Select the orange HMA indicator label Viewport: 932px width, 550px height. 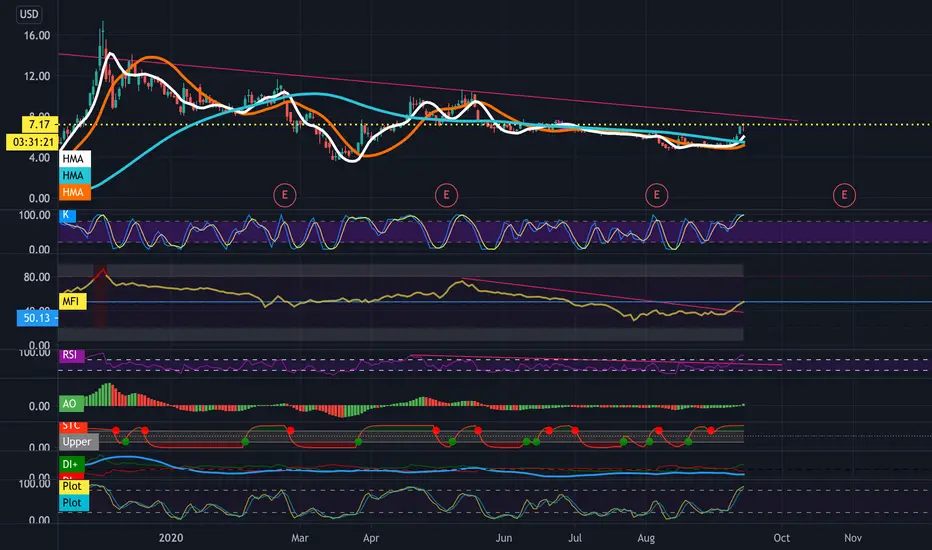pos(74,192)
